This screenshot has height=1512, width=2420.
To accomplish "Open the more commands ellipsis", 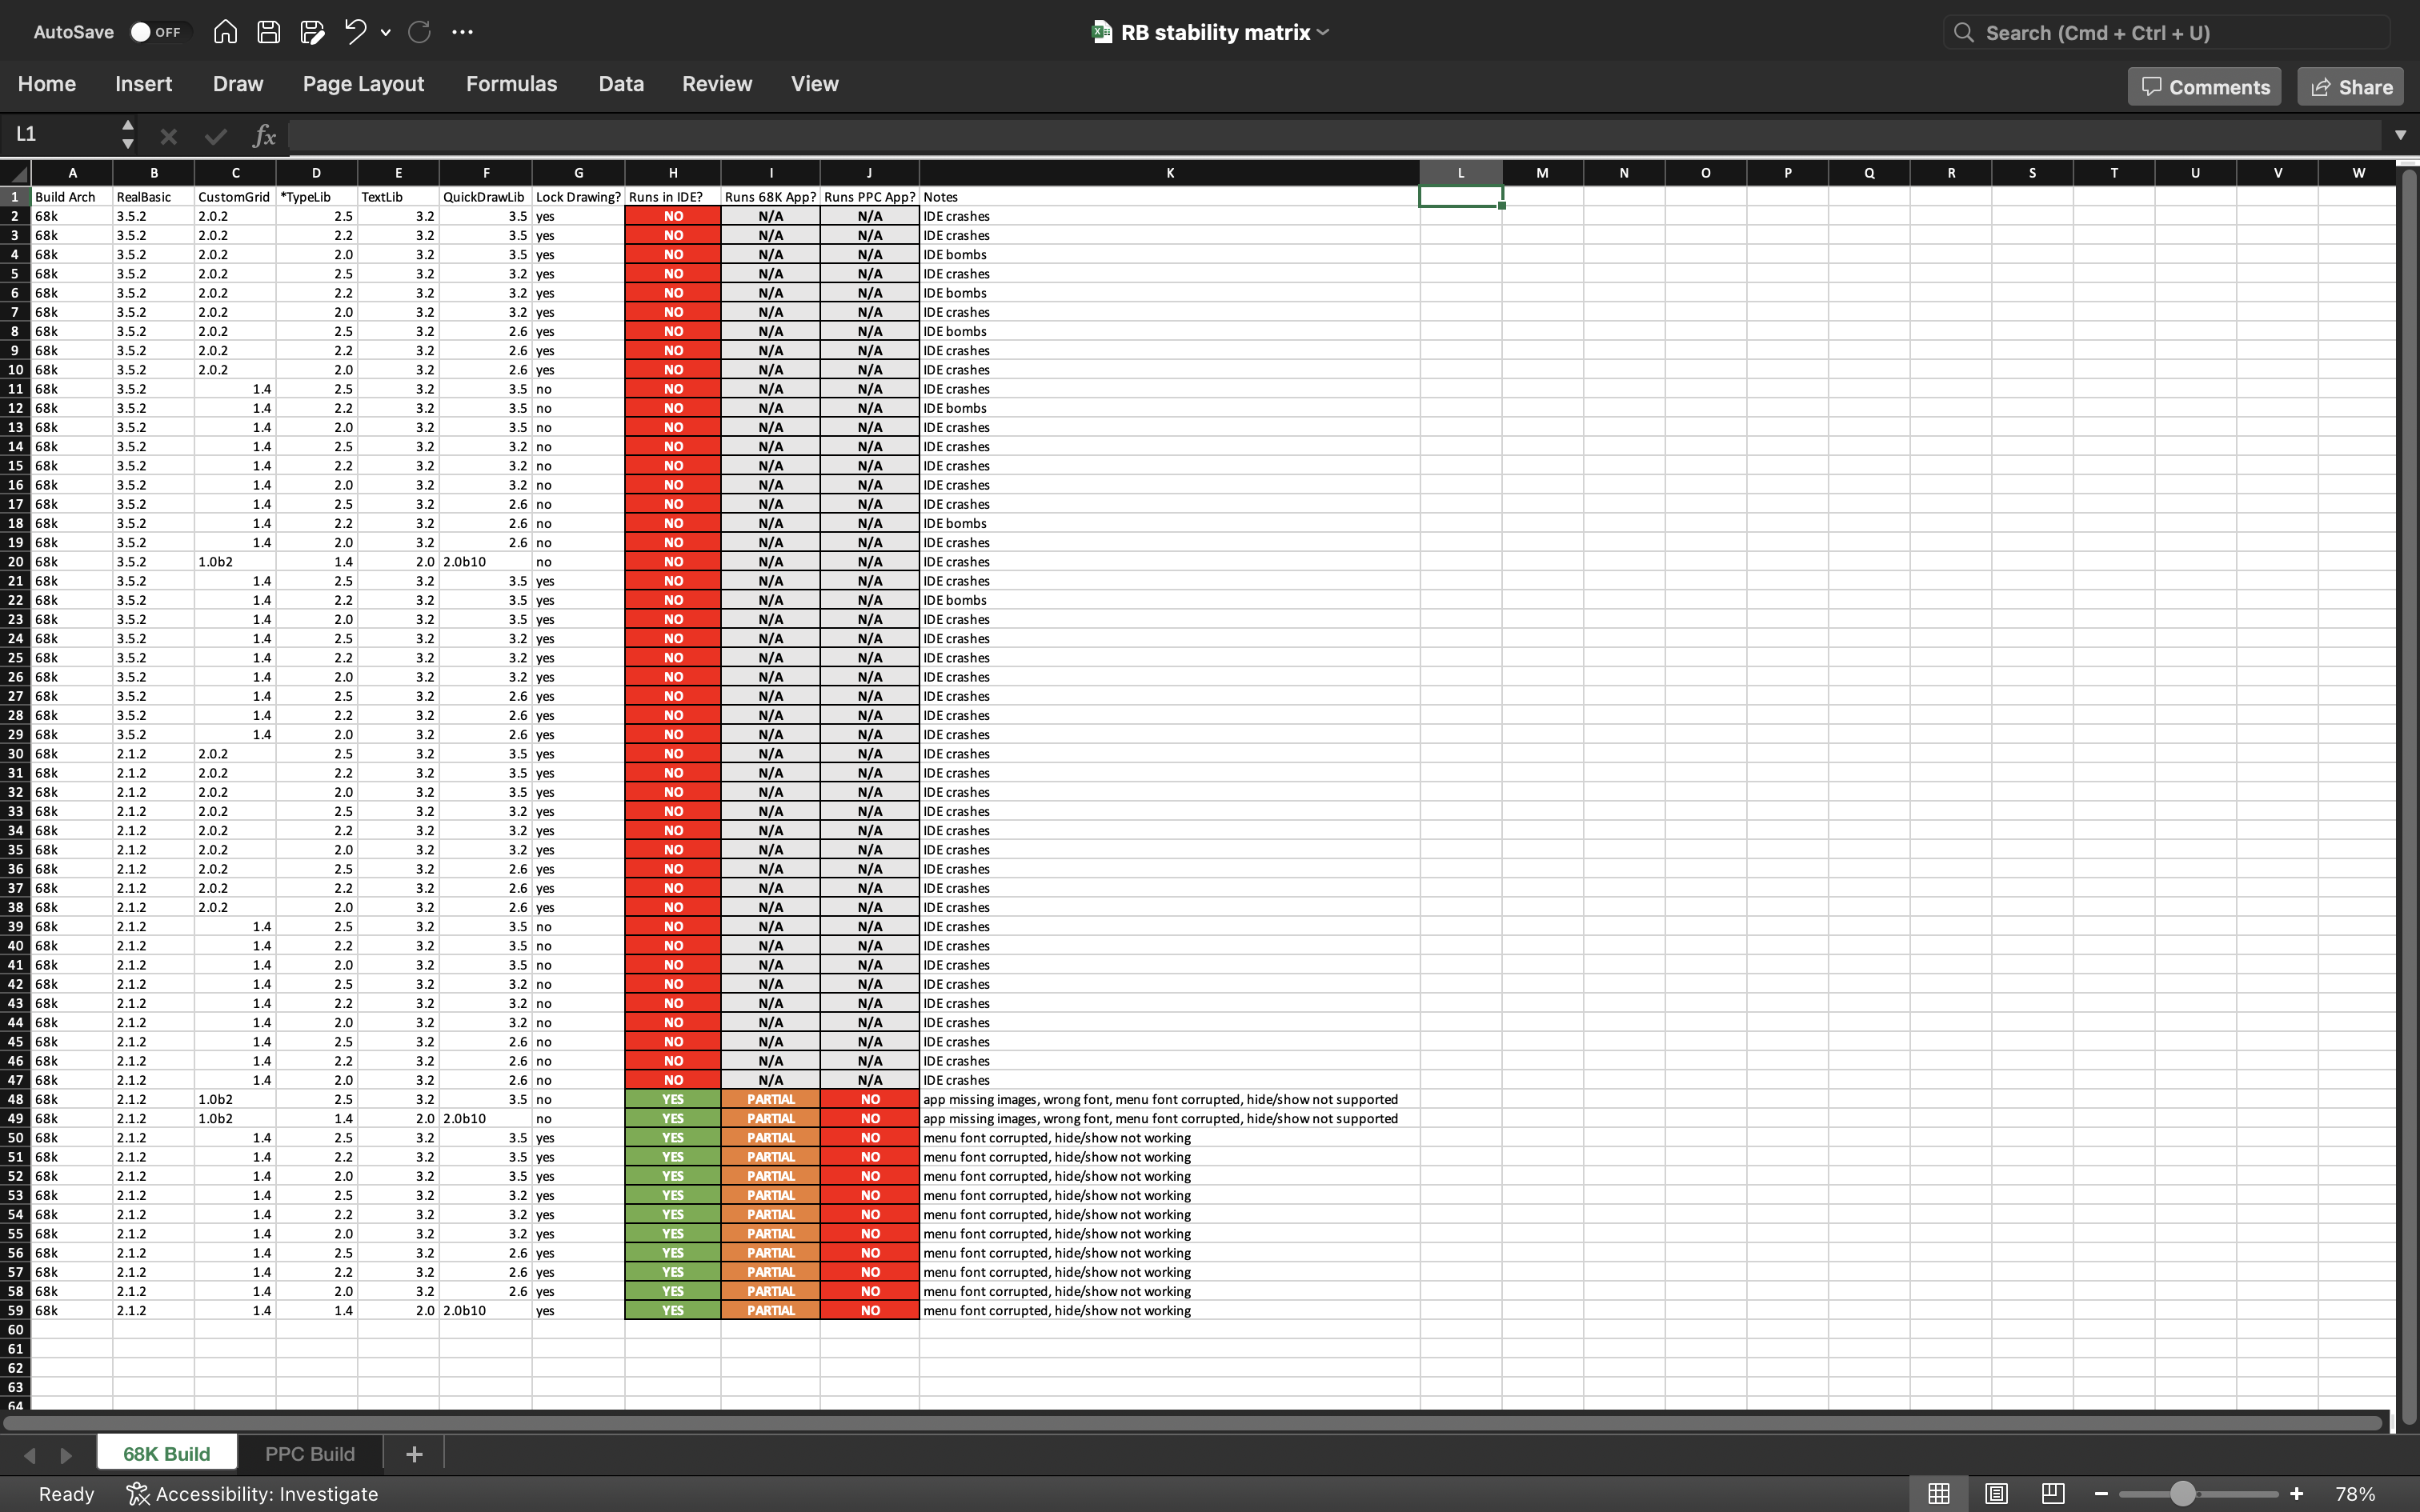I will (462, 32).
